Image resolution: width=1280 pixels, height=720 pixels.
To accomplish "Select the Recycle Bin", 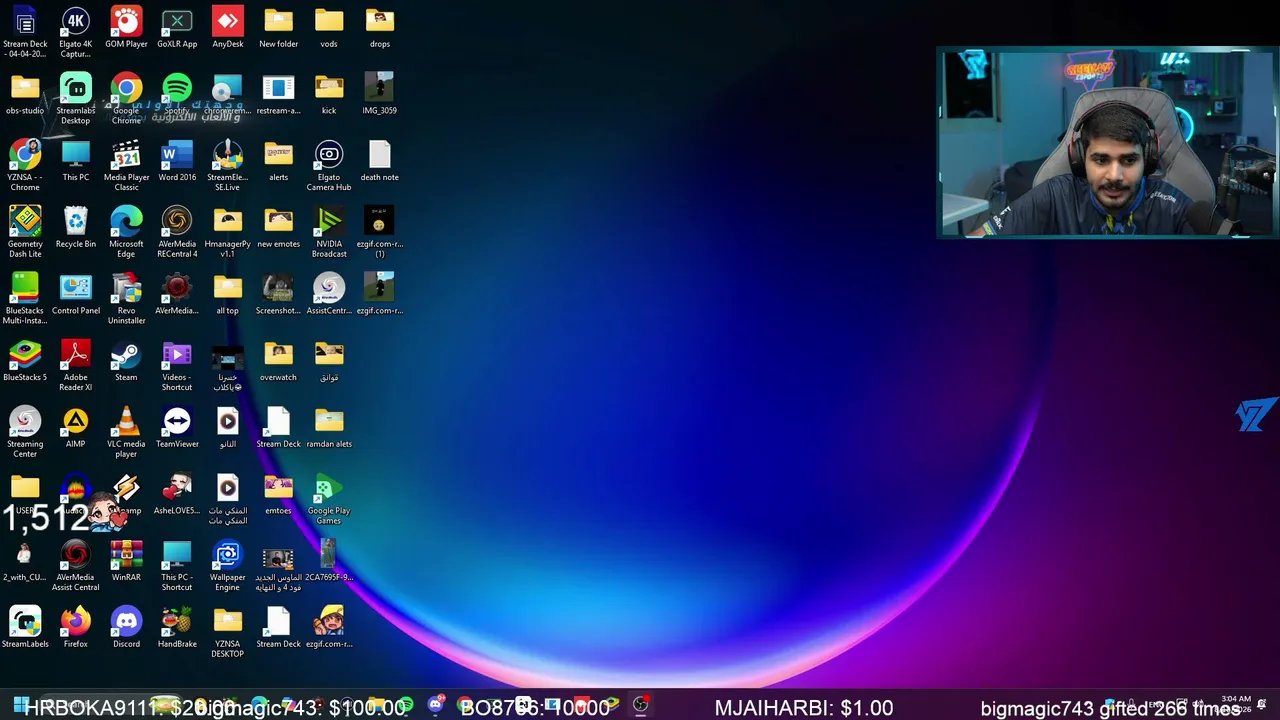I will click(75, 228).
